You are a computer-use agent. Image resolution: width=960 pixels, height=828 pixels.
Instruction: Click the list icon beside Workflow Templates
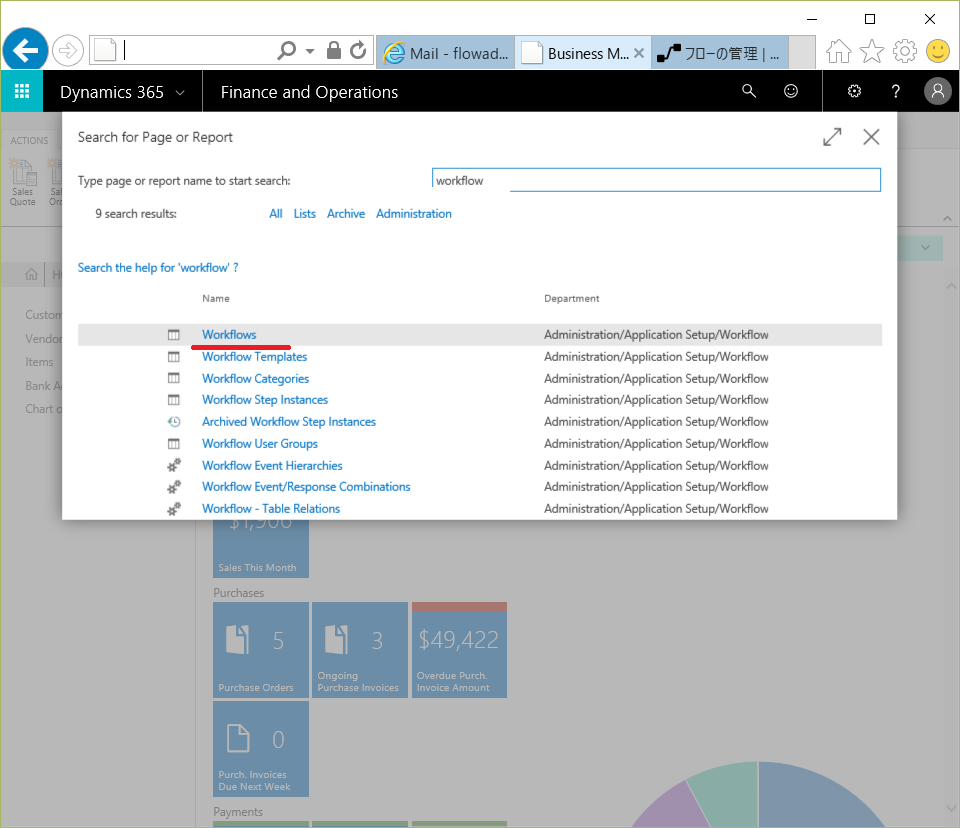click(x=174, y=356)
